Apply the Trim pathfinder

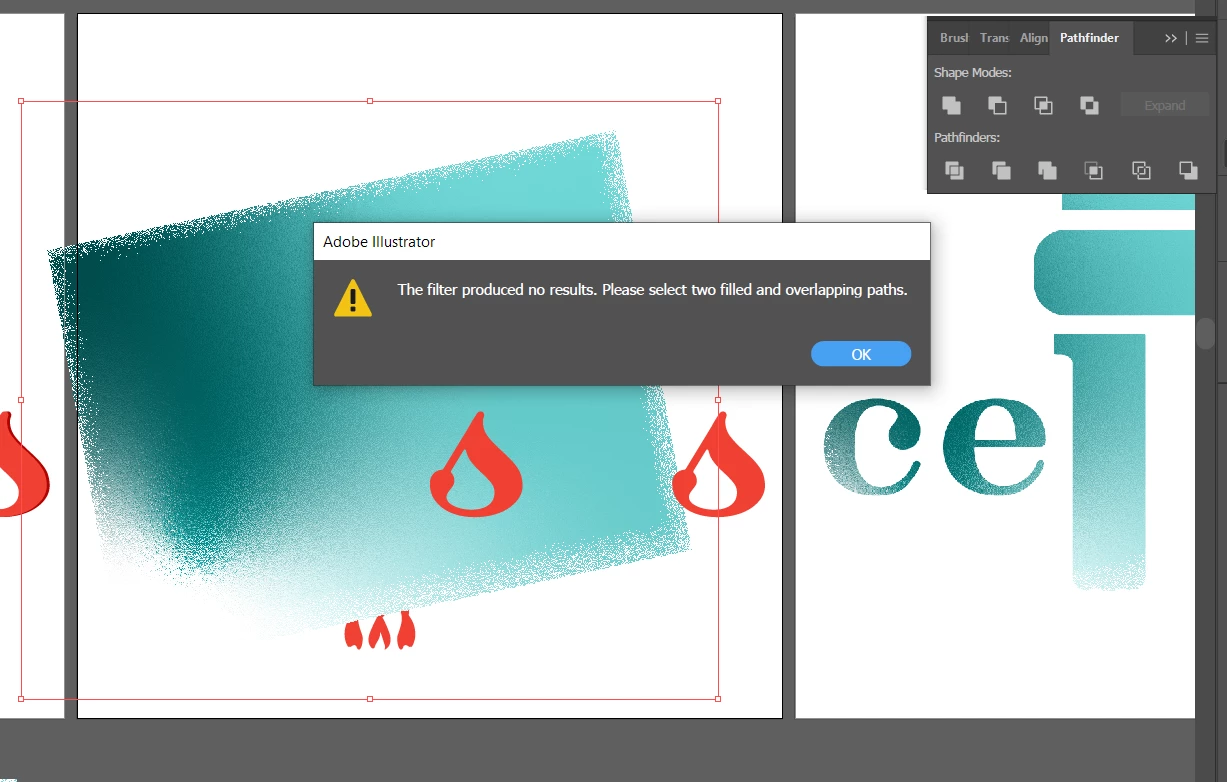[1001, 170]
